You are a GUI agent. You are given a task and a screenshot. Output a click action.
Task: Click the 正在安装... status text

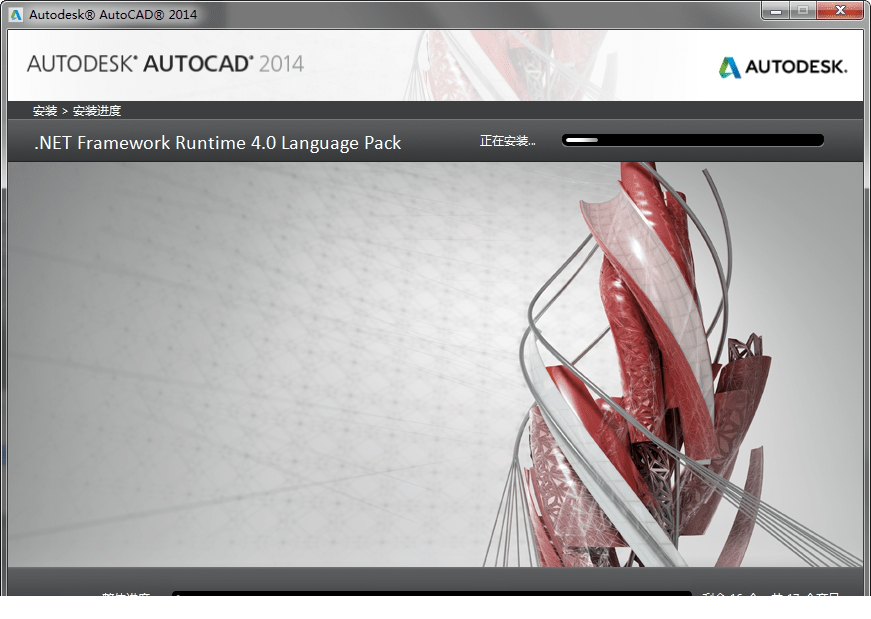[508, 141]
